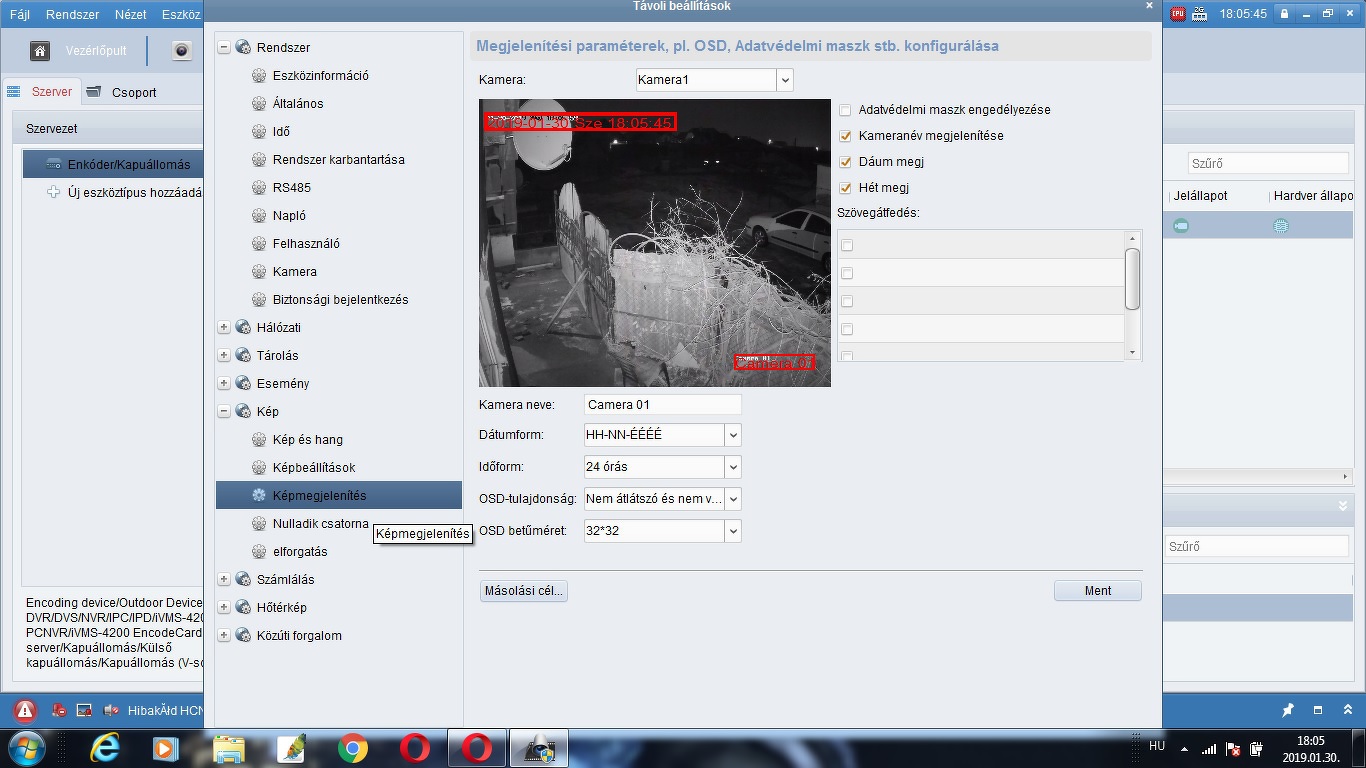Open the Windows Start menu

[28, 748]
